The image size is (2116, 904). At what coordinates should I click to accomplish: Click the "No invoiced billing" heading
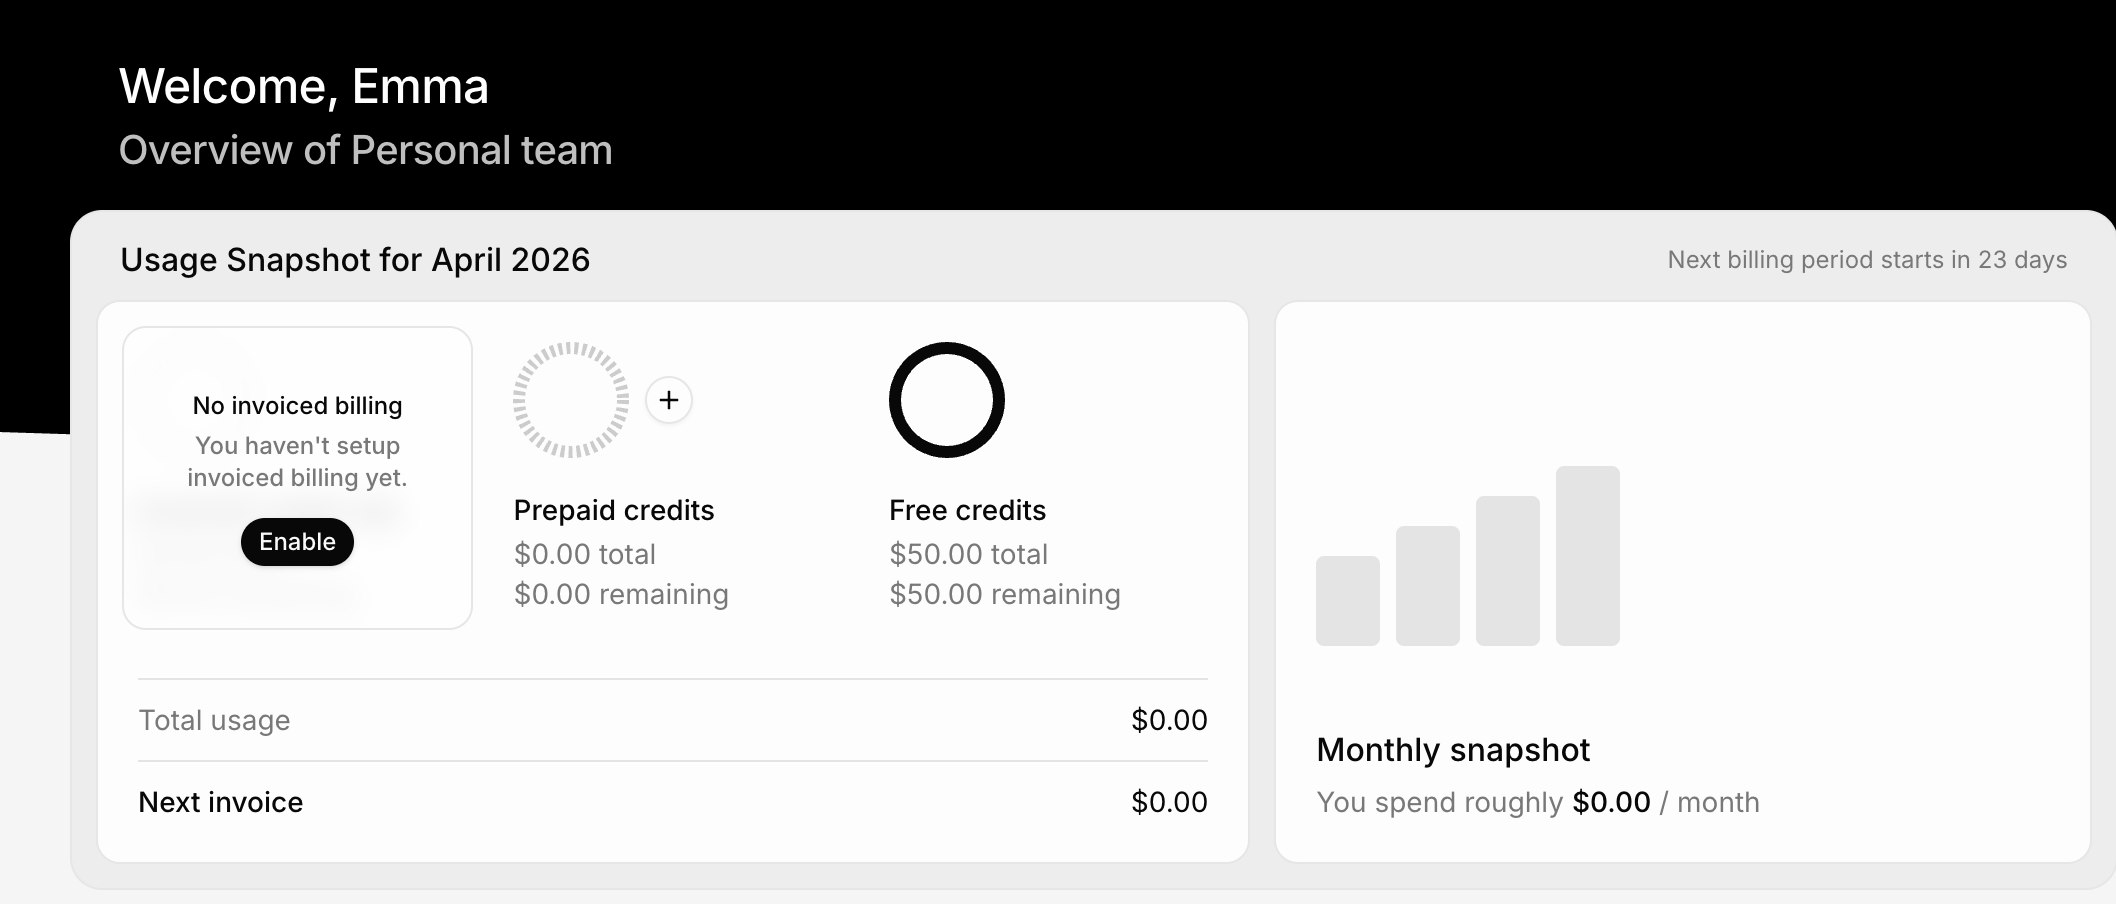coord(297,405)
